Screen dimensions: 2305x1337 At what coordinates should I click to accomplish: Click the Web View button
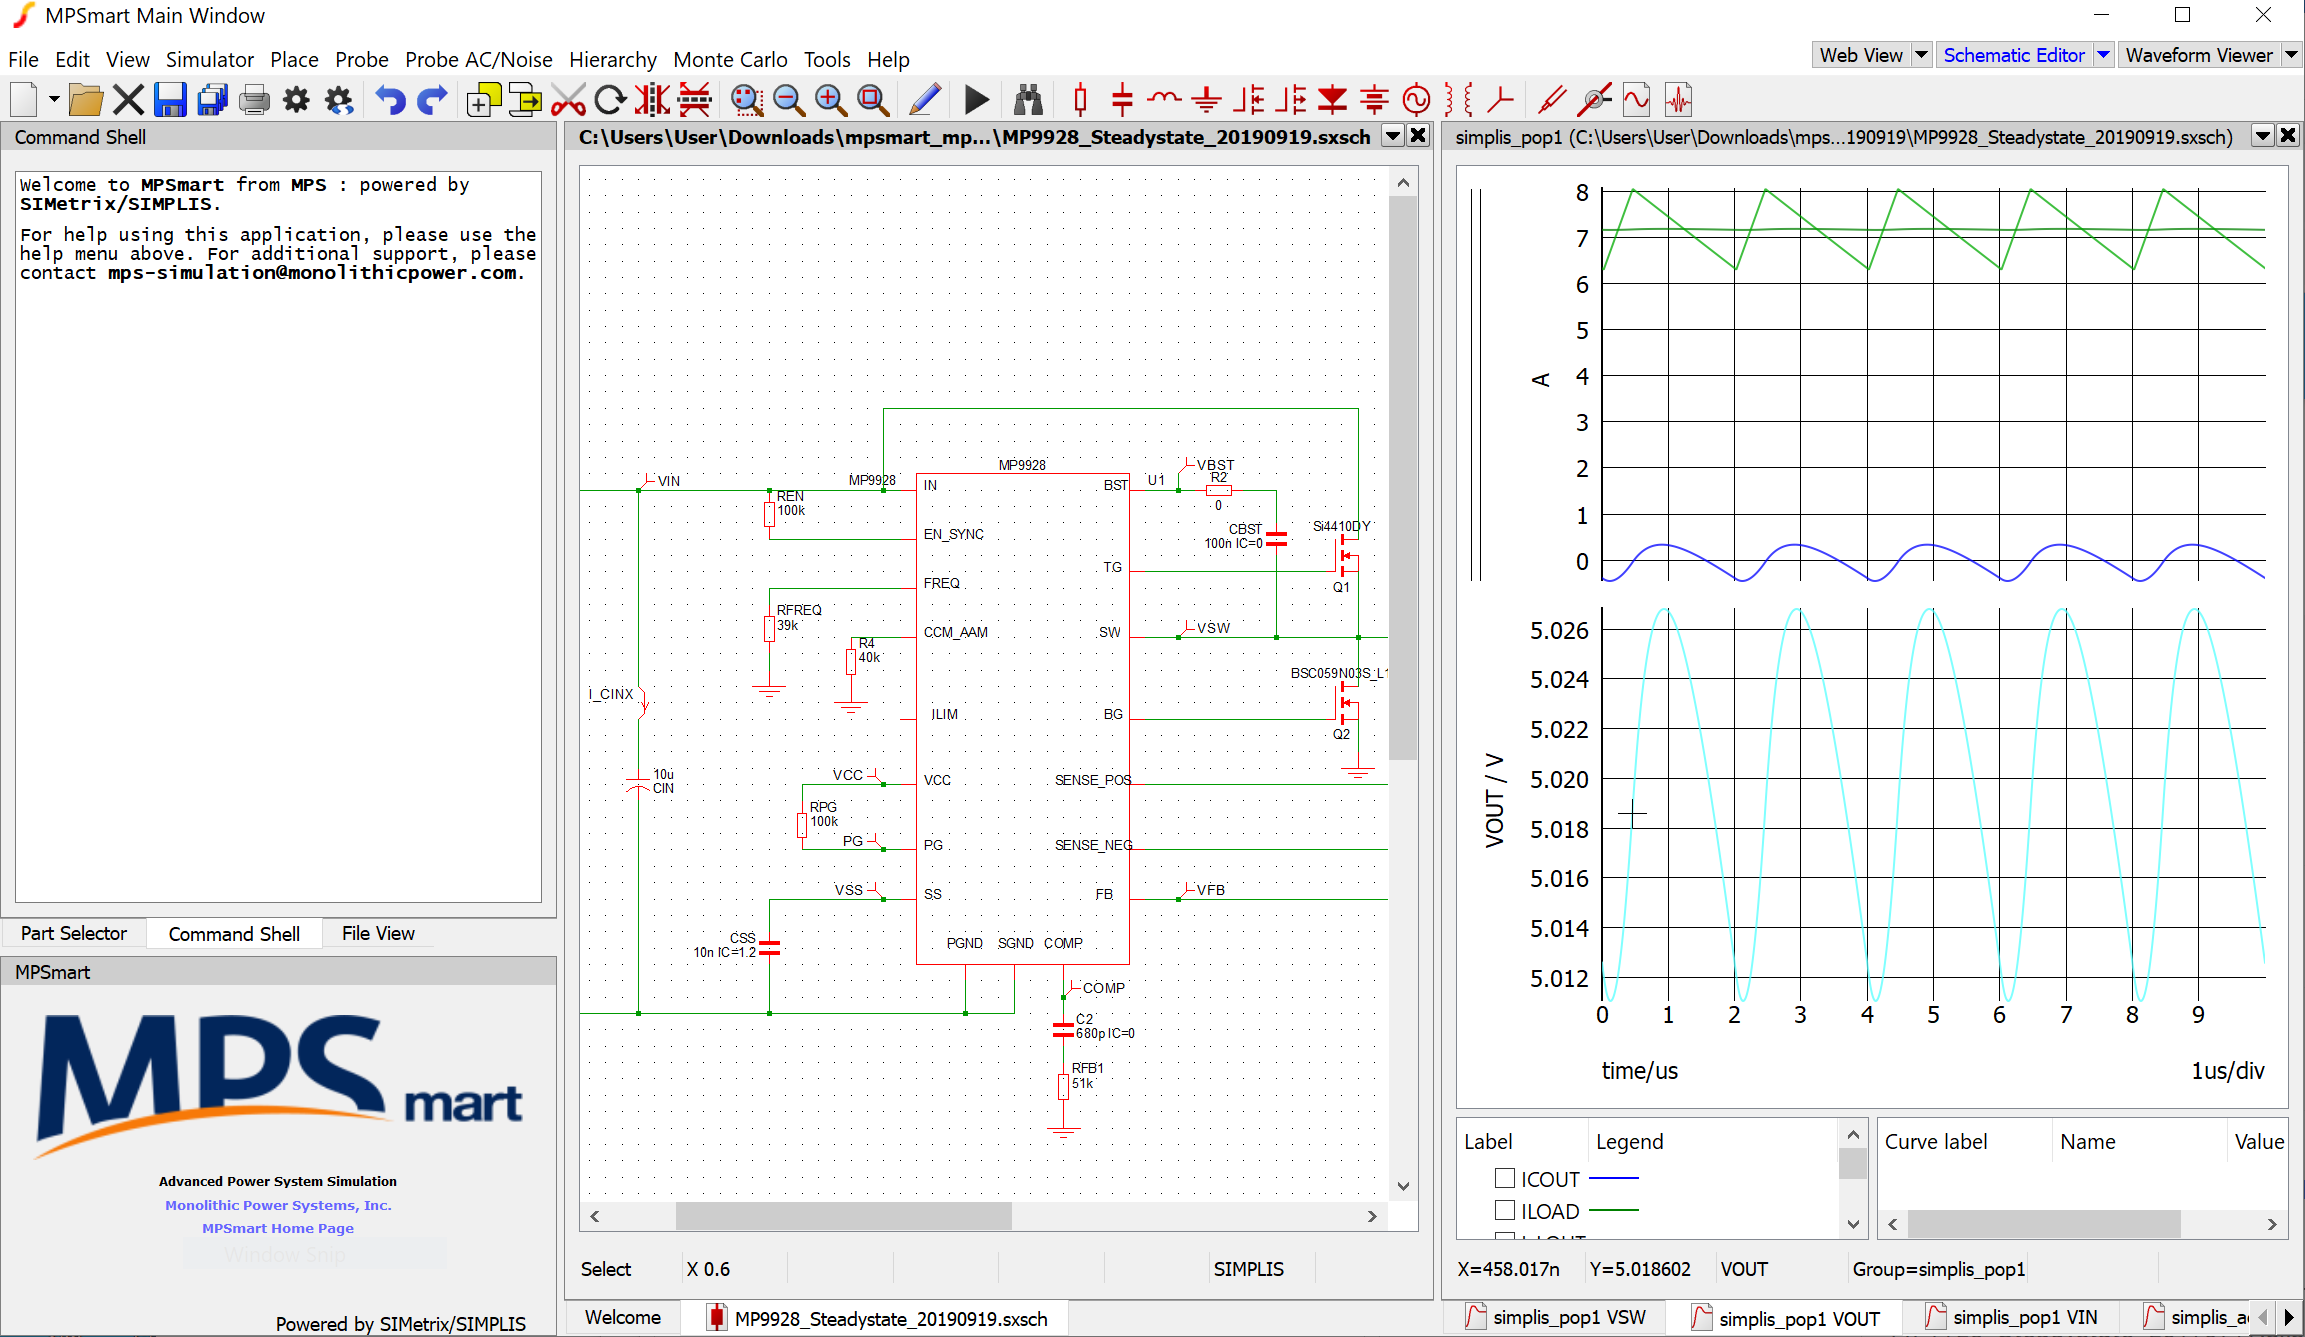click(x=1861, y=55)
